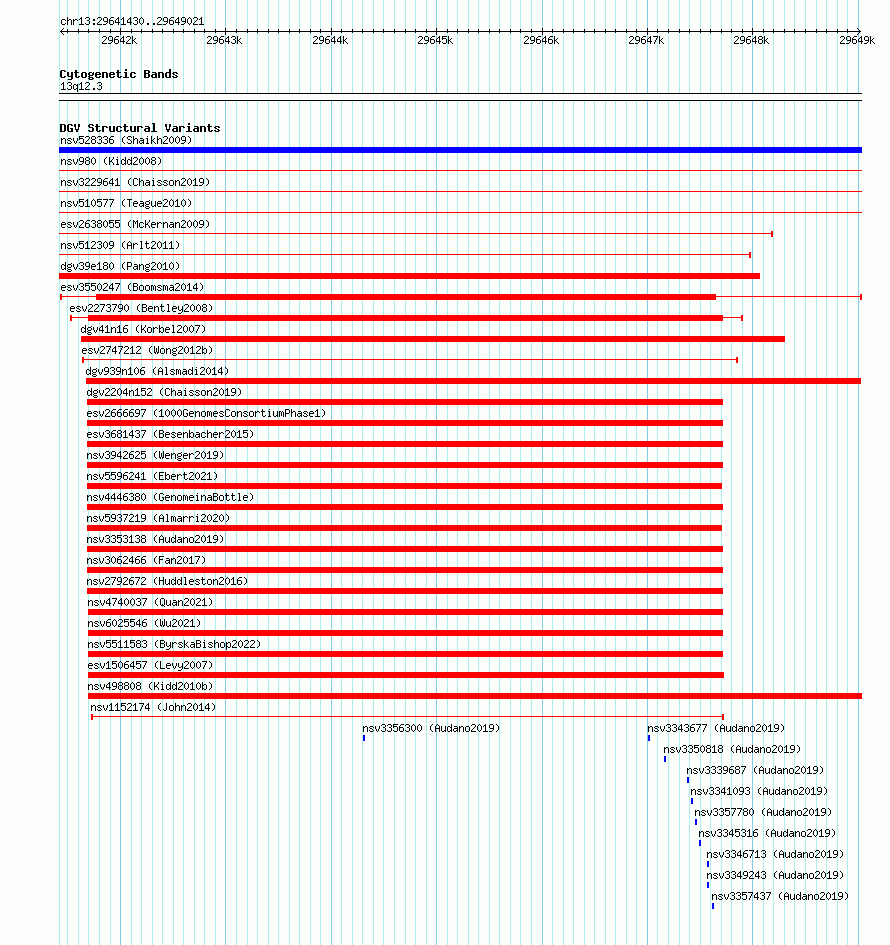Select the nsv3341093 (Audano2019) label
Viewport: 890px width, 945px height.
[759, 791]
